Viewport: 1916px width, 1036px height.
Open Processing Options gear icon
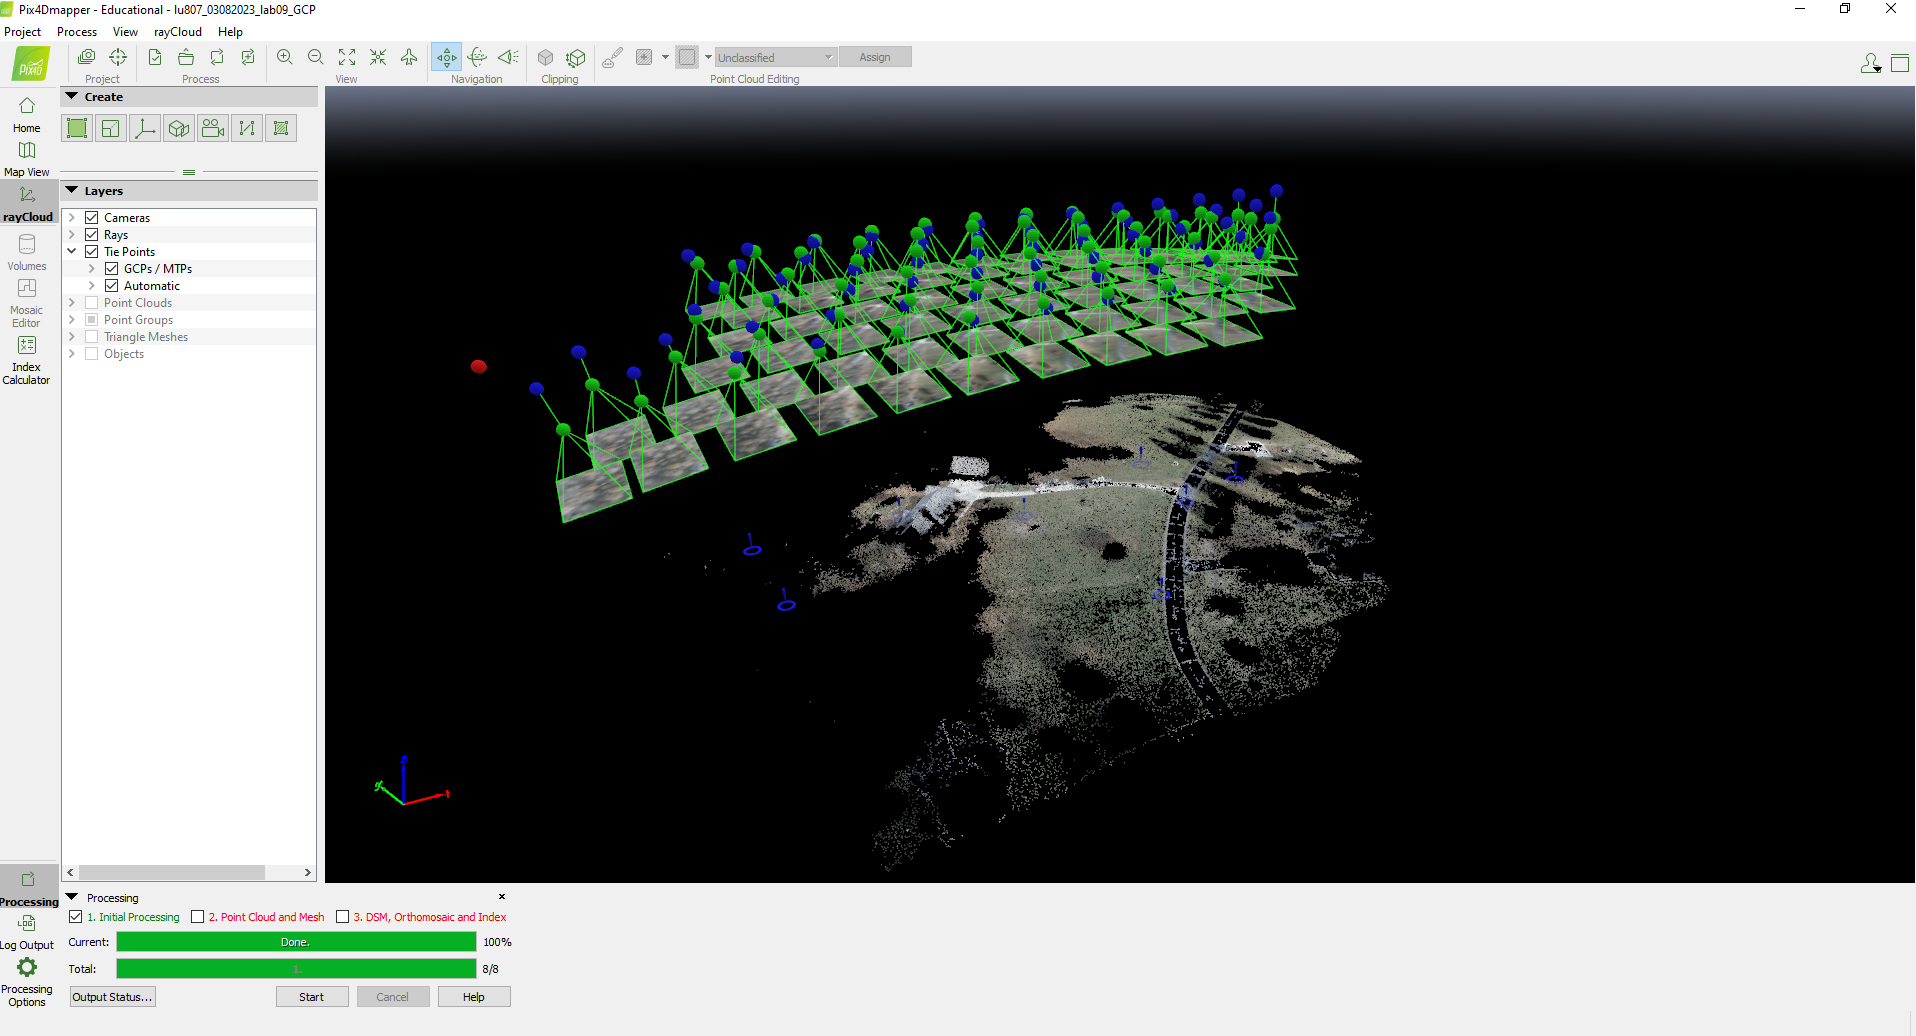coord(27,982)
